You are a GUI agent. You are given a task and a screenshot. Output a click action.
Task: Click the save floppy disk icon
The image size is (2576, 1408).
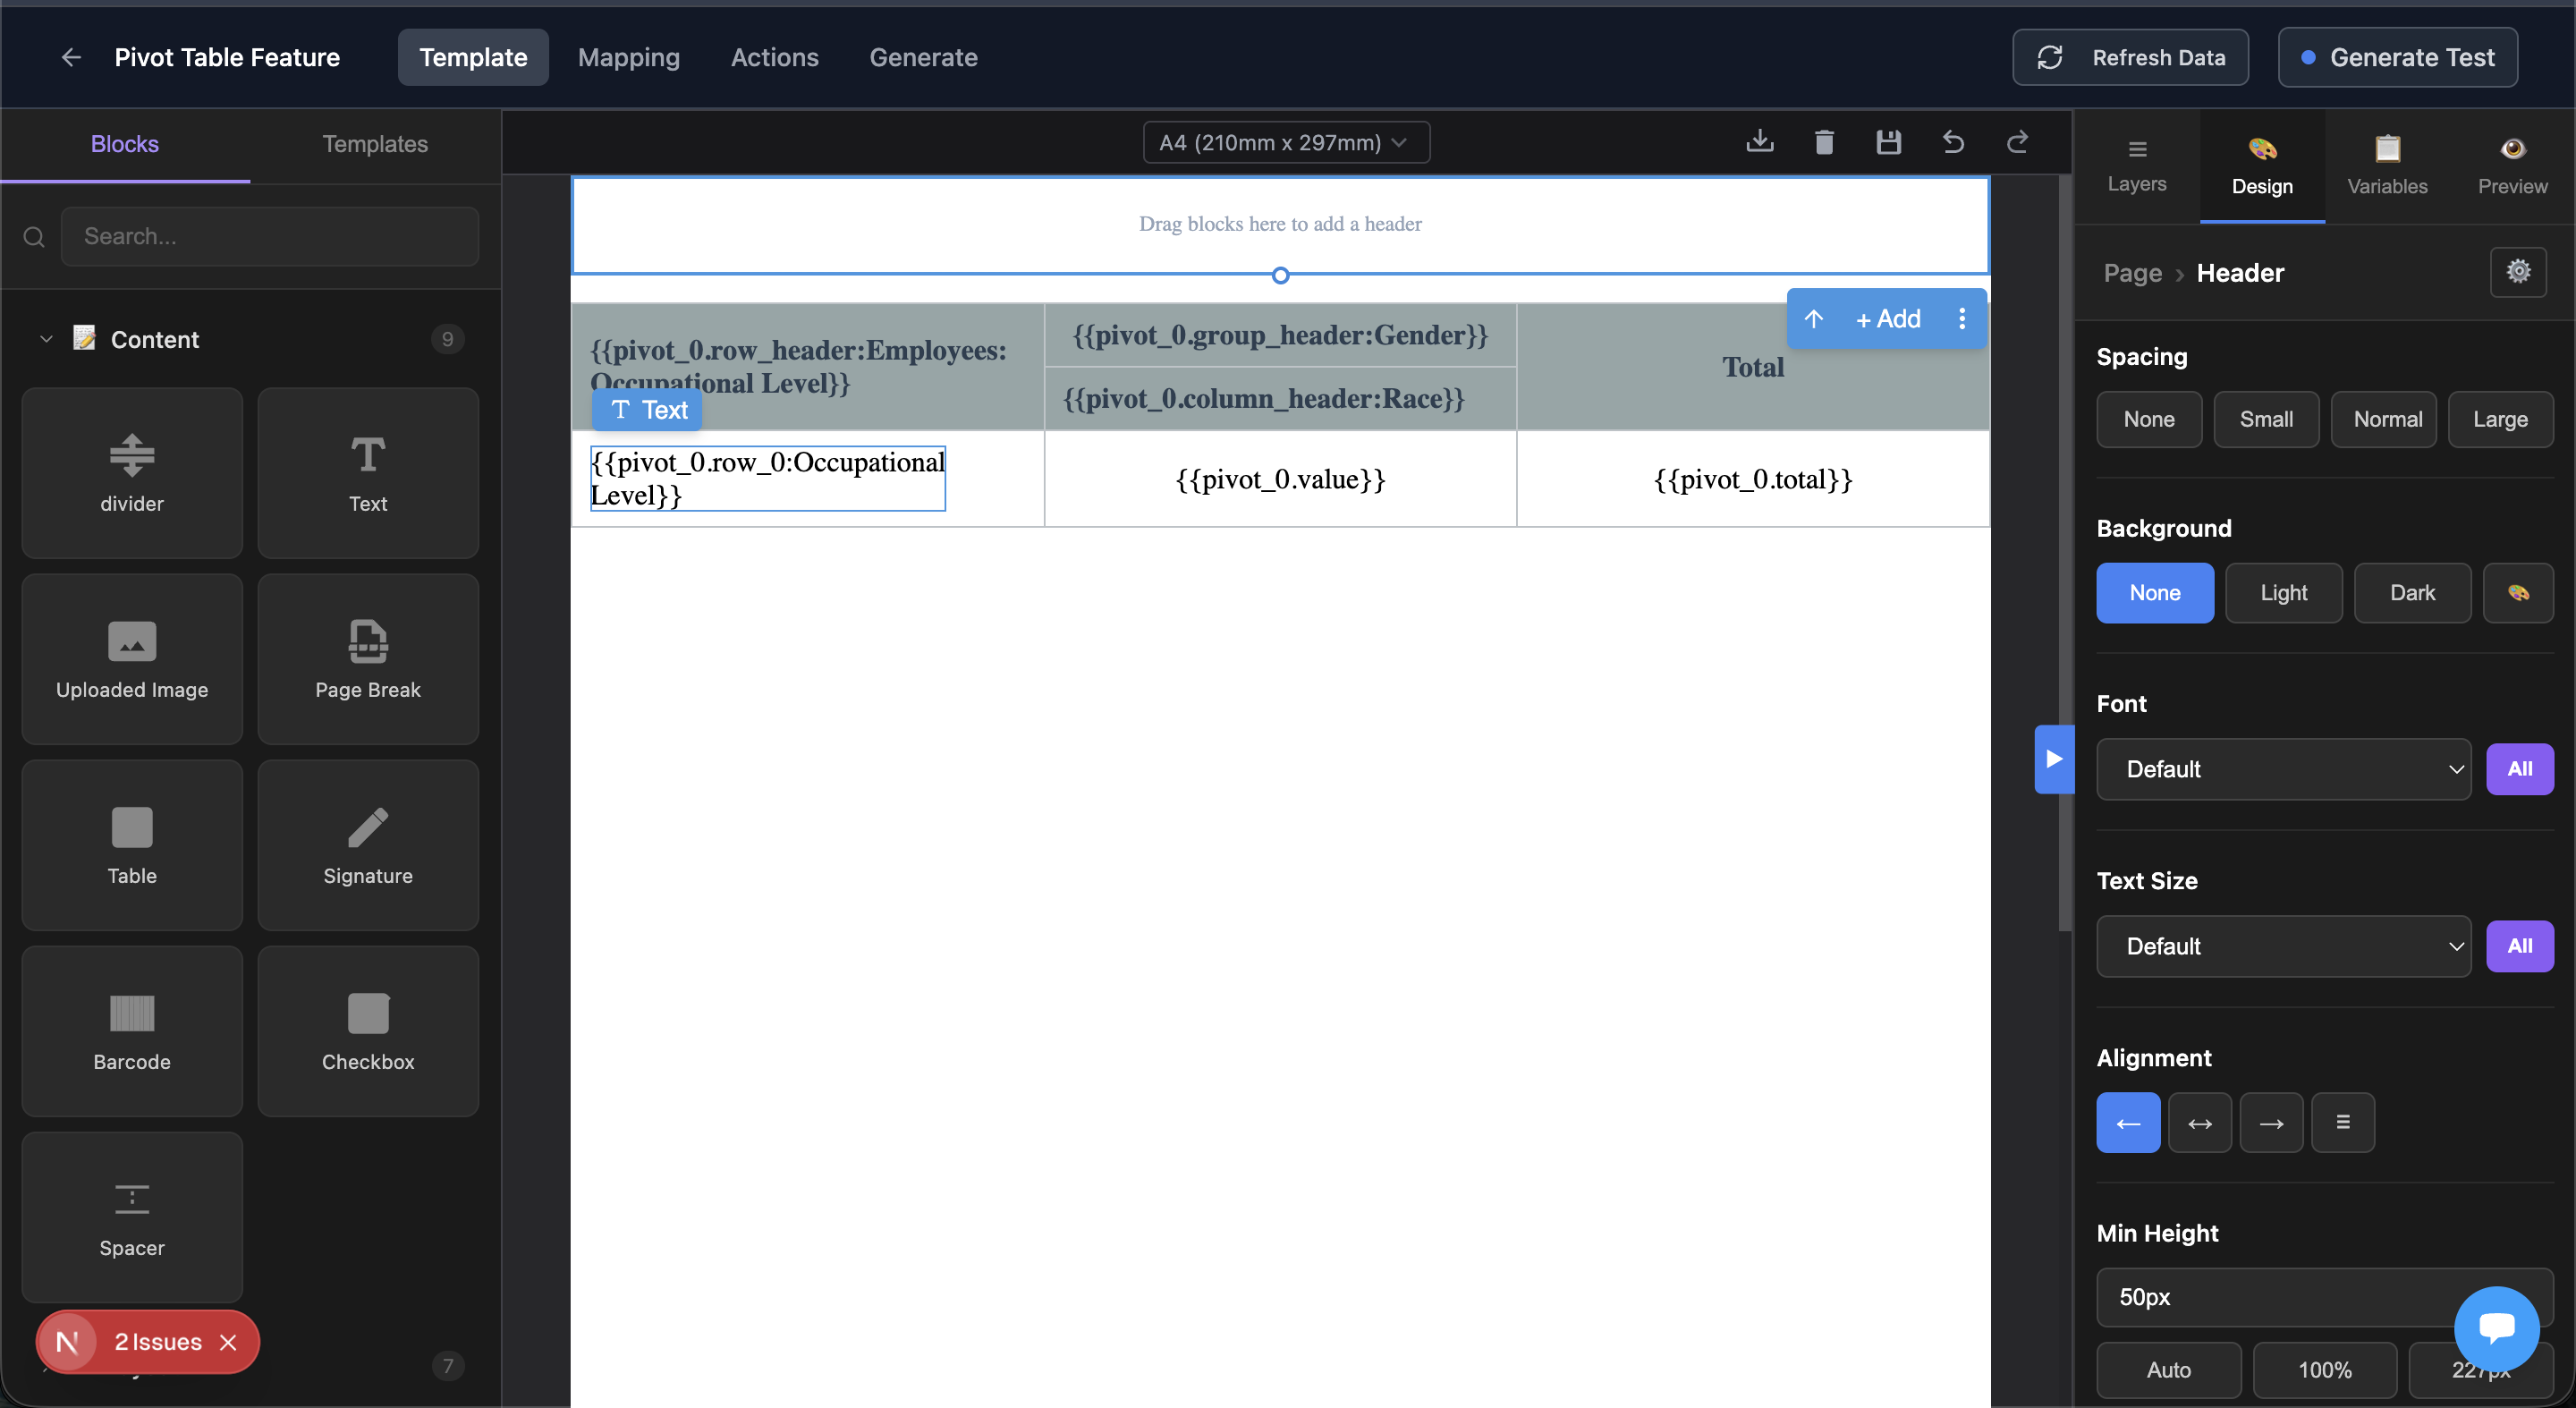click(1888, 142)
